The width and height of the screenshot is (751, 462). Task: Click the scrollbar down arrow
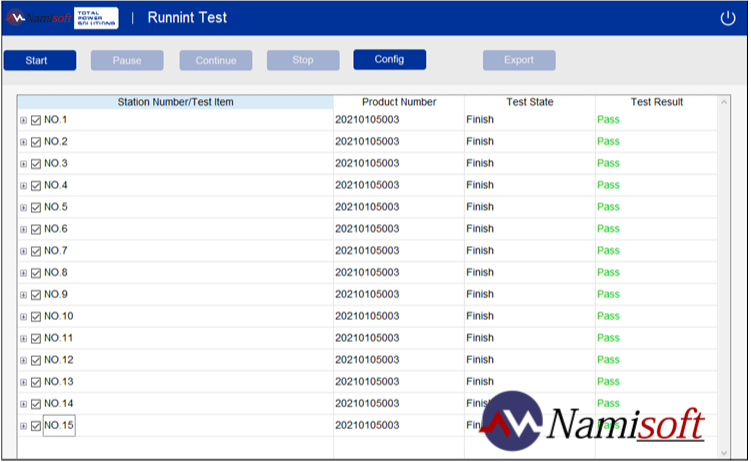(724, 453)
